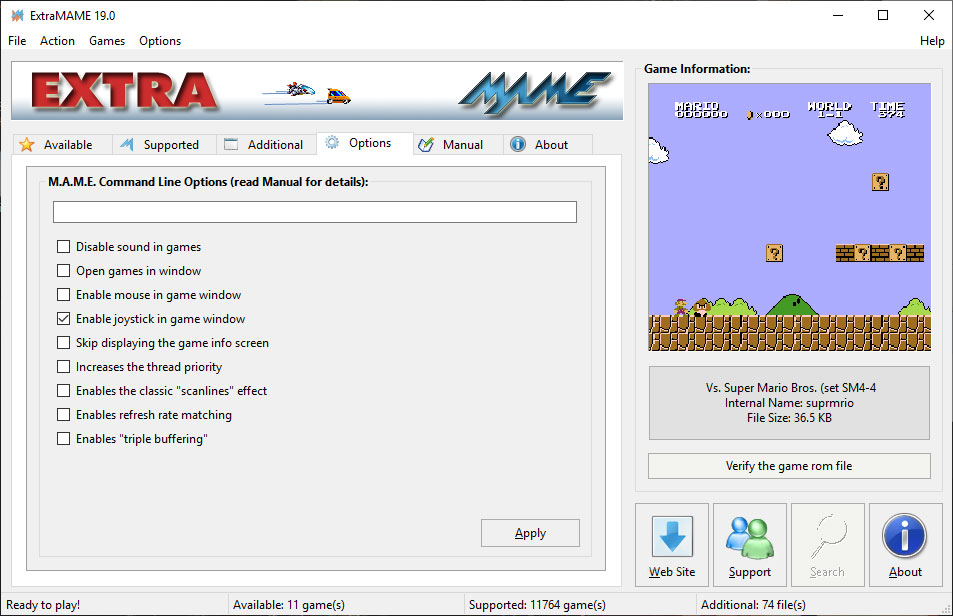Image resolution: width=953 pixels, height=616 pixels.
Task: Click the command line options text field
Action: [314, 212]
